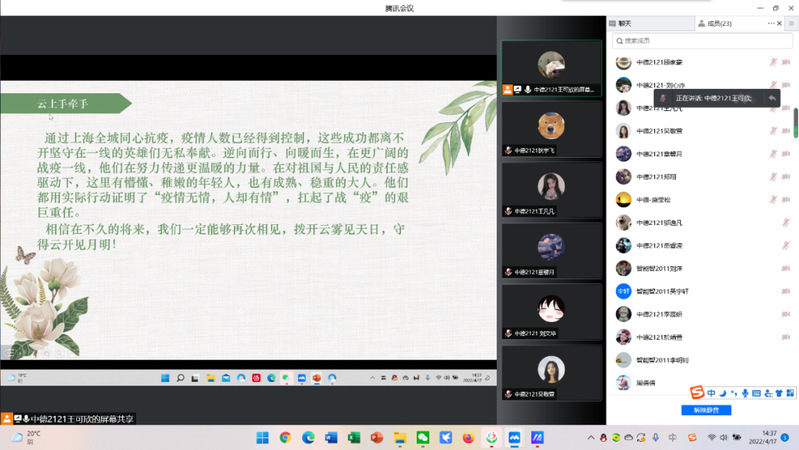Viewport: 799px width, 450px height.
Task: Click the arrow icon on the 正在讲话 popup
Action: pyautogui.click(x=772, y=98)
